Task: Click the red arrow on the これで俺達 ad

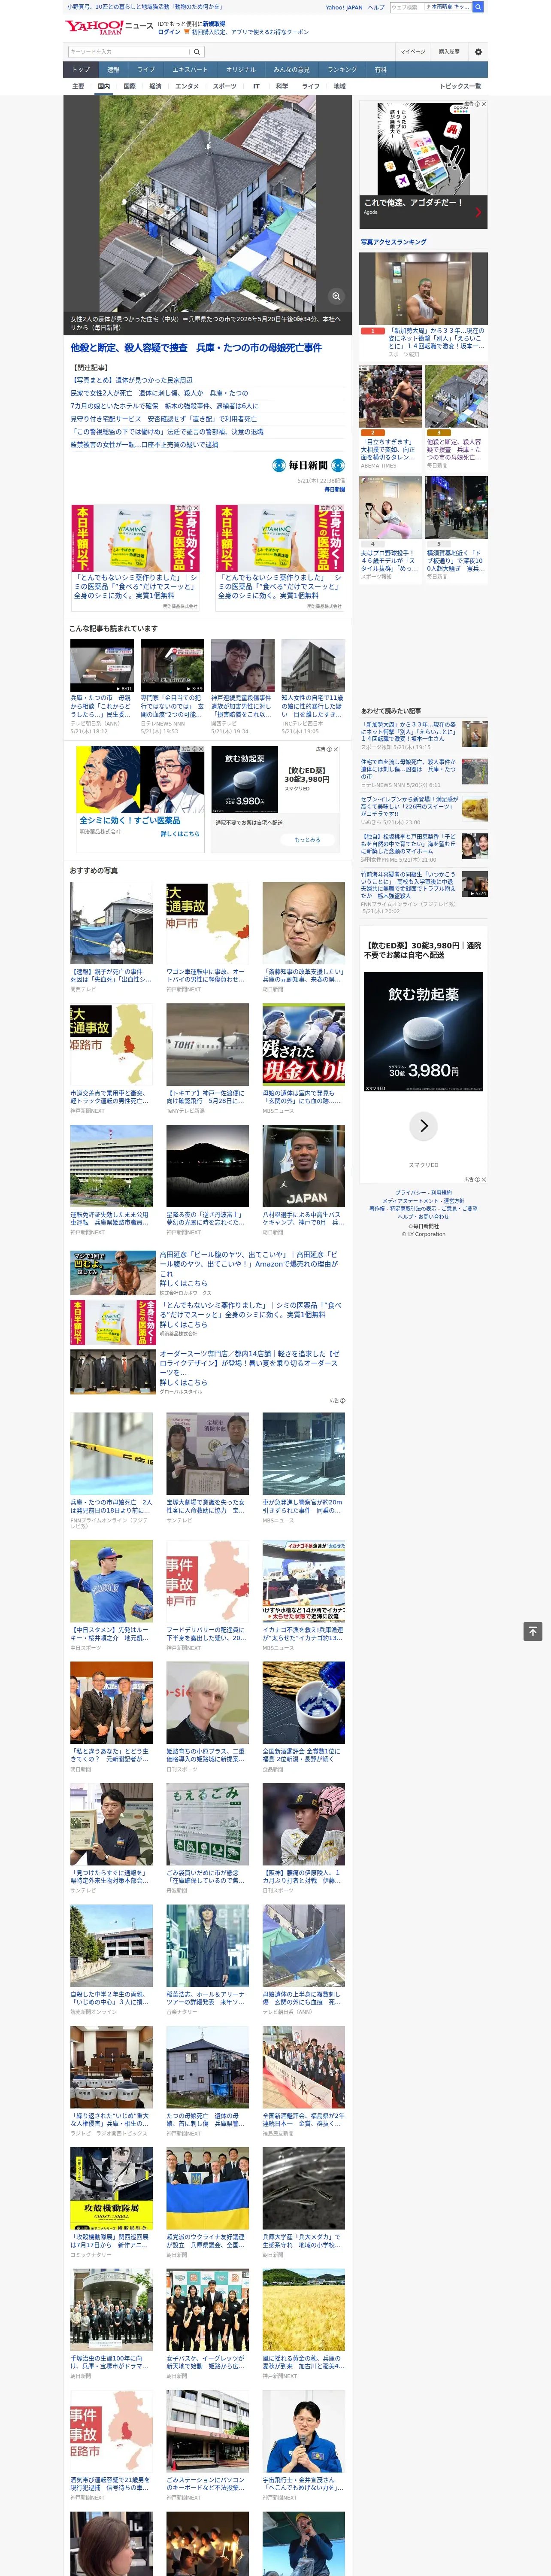Action: [x=478, y=212]
